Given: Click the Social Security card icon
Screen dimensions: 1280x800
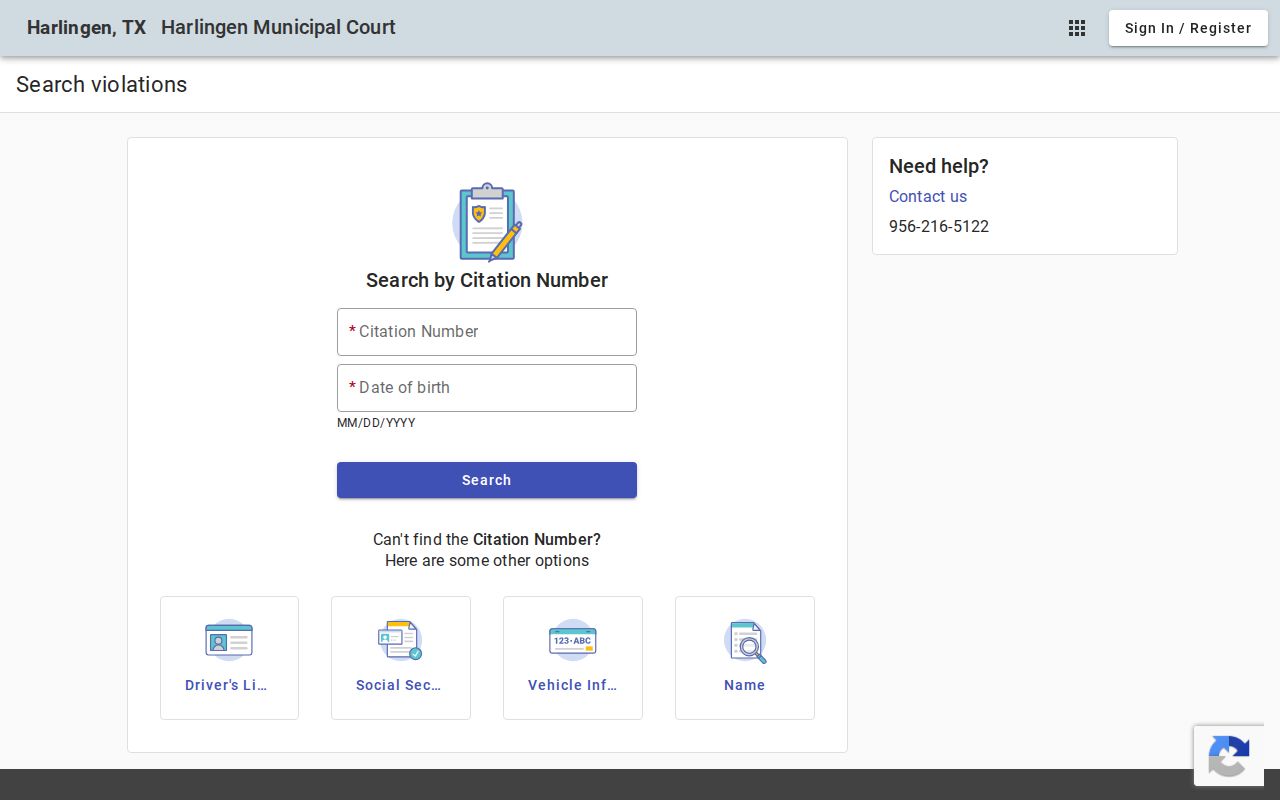Looking at the screenshot, I should pos(400,640).
